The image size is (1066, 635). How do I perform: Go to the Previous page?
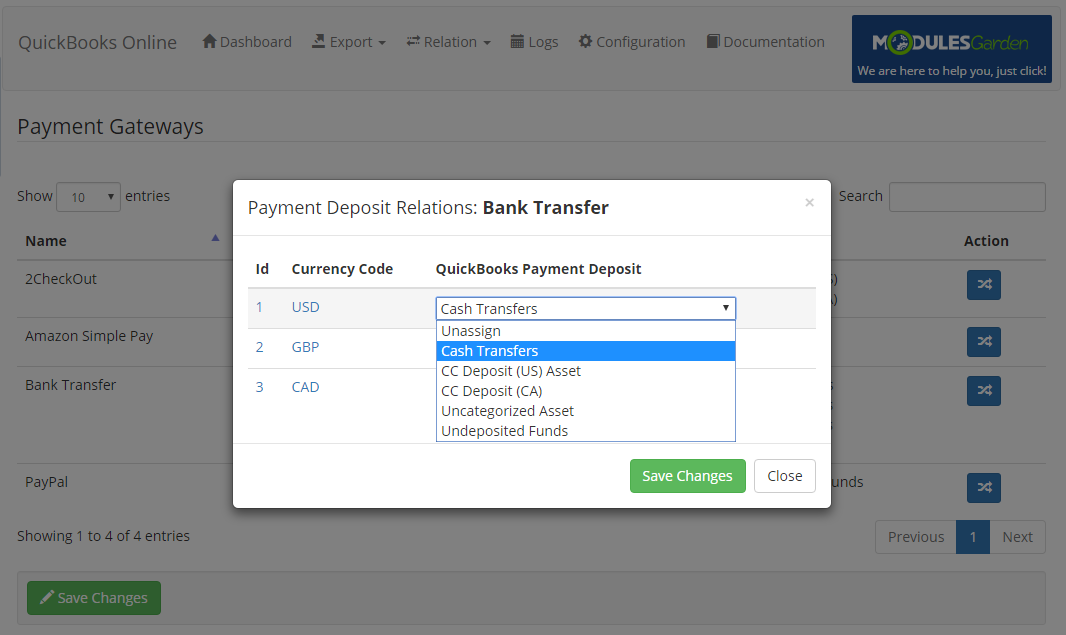(916, 537)
